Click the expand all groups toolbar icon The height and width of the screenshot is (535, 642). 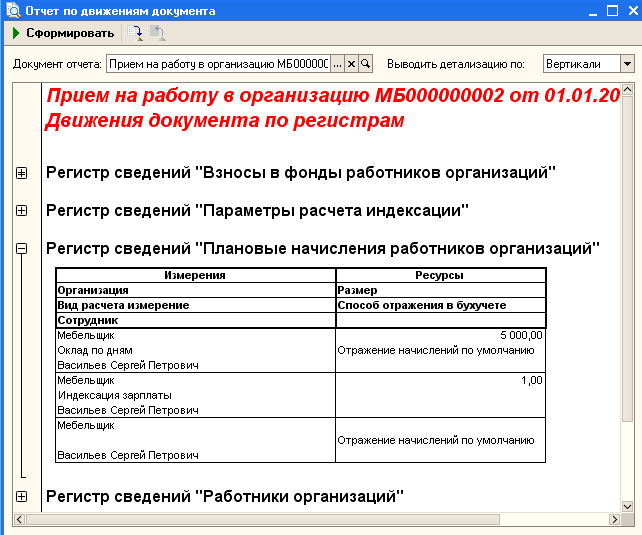(135, 33)
